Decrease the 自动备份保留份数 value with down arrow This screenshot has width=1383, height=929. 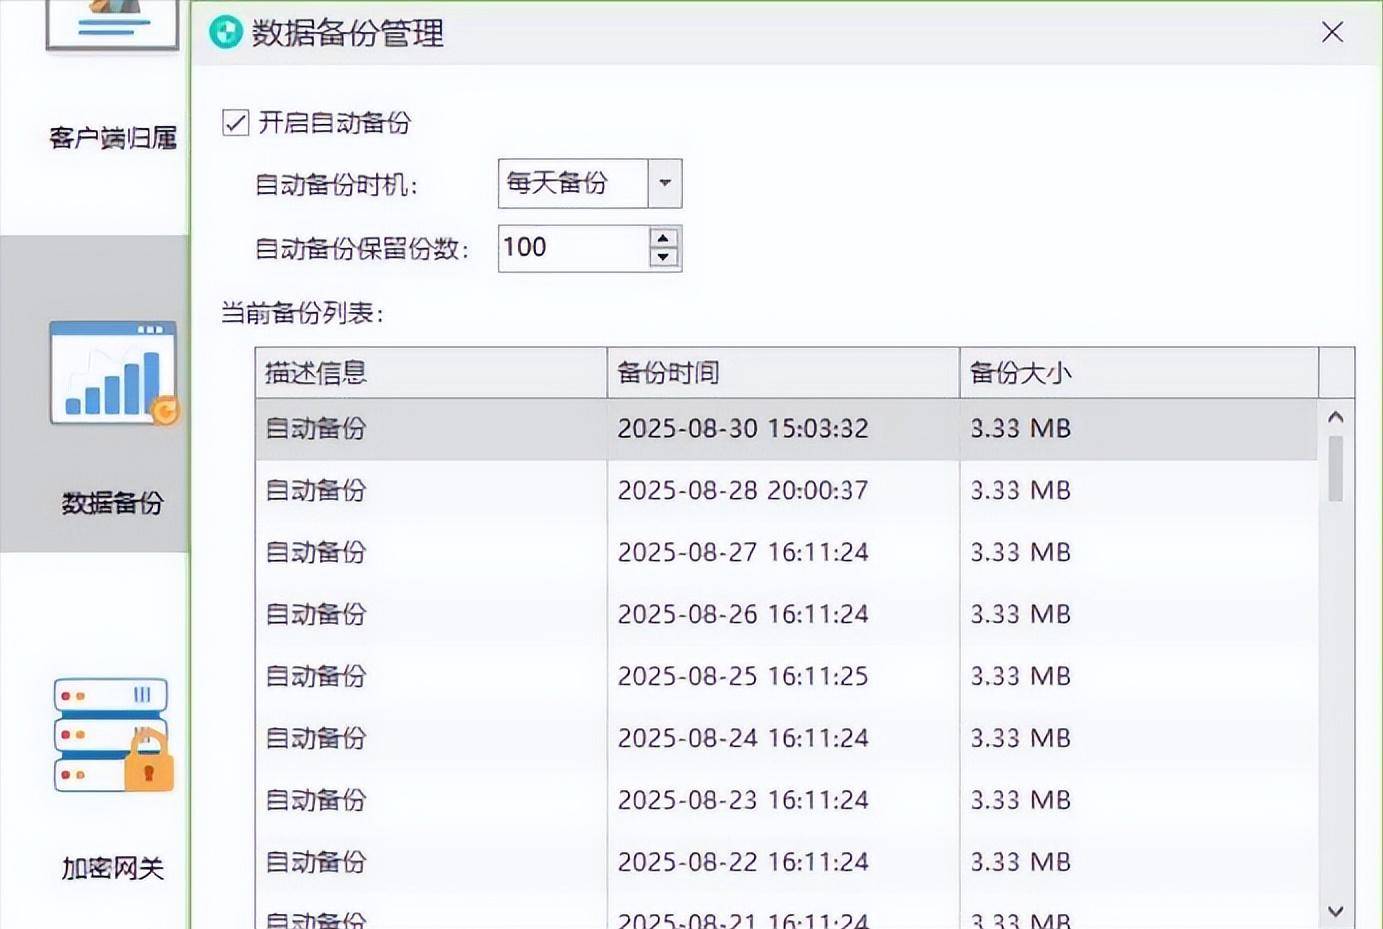[x=664, y=257]
